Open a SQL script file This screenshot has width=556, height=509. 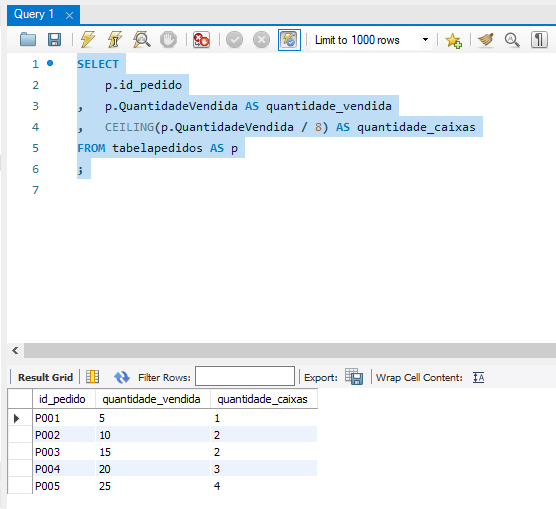(x=28, y=40)
